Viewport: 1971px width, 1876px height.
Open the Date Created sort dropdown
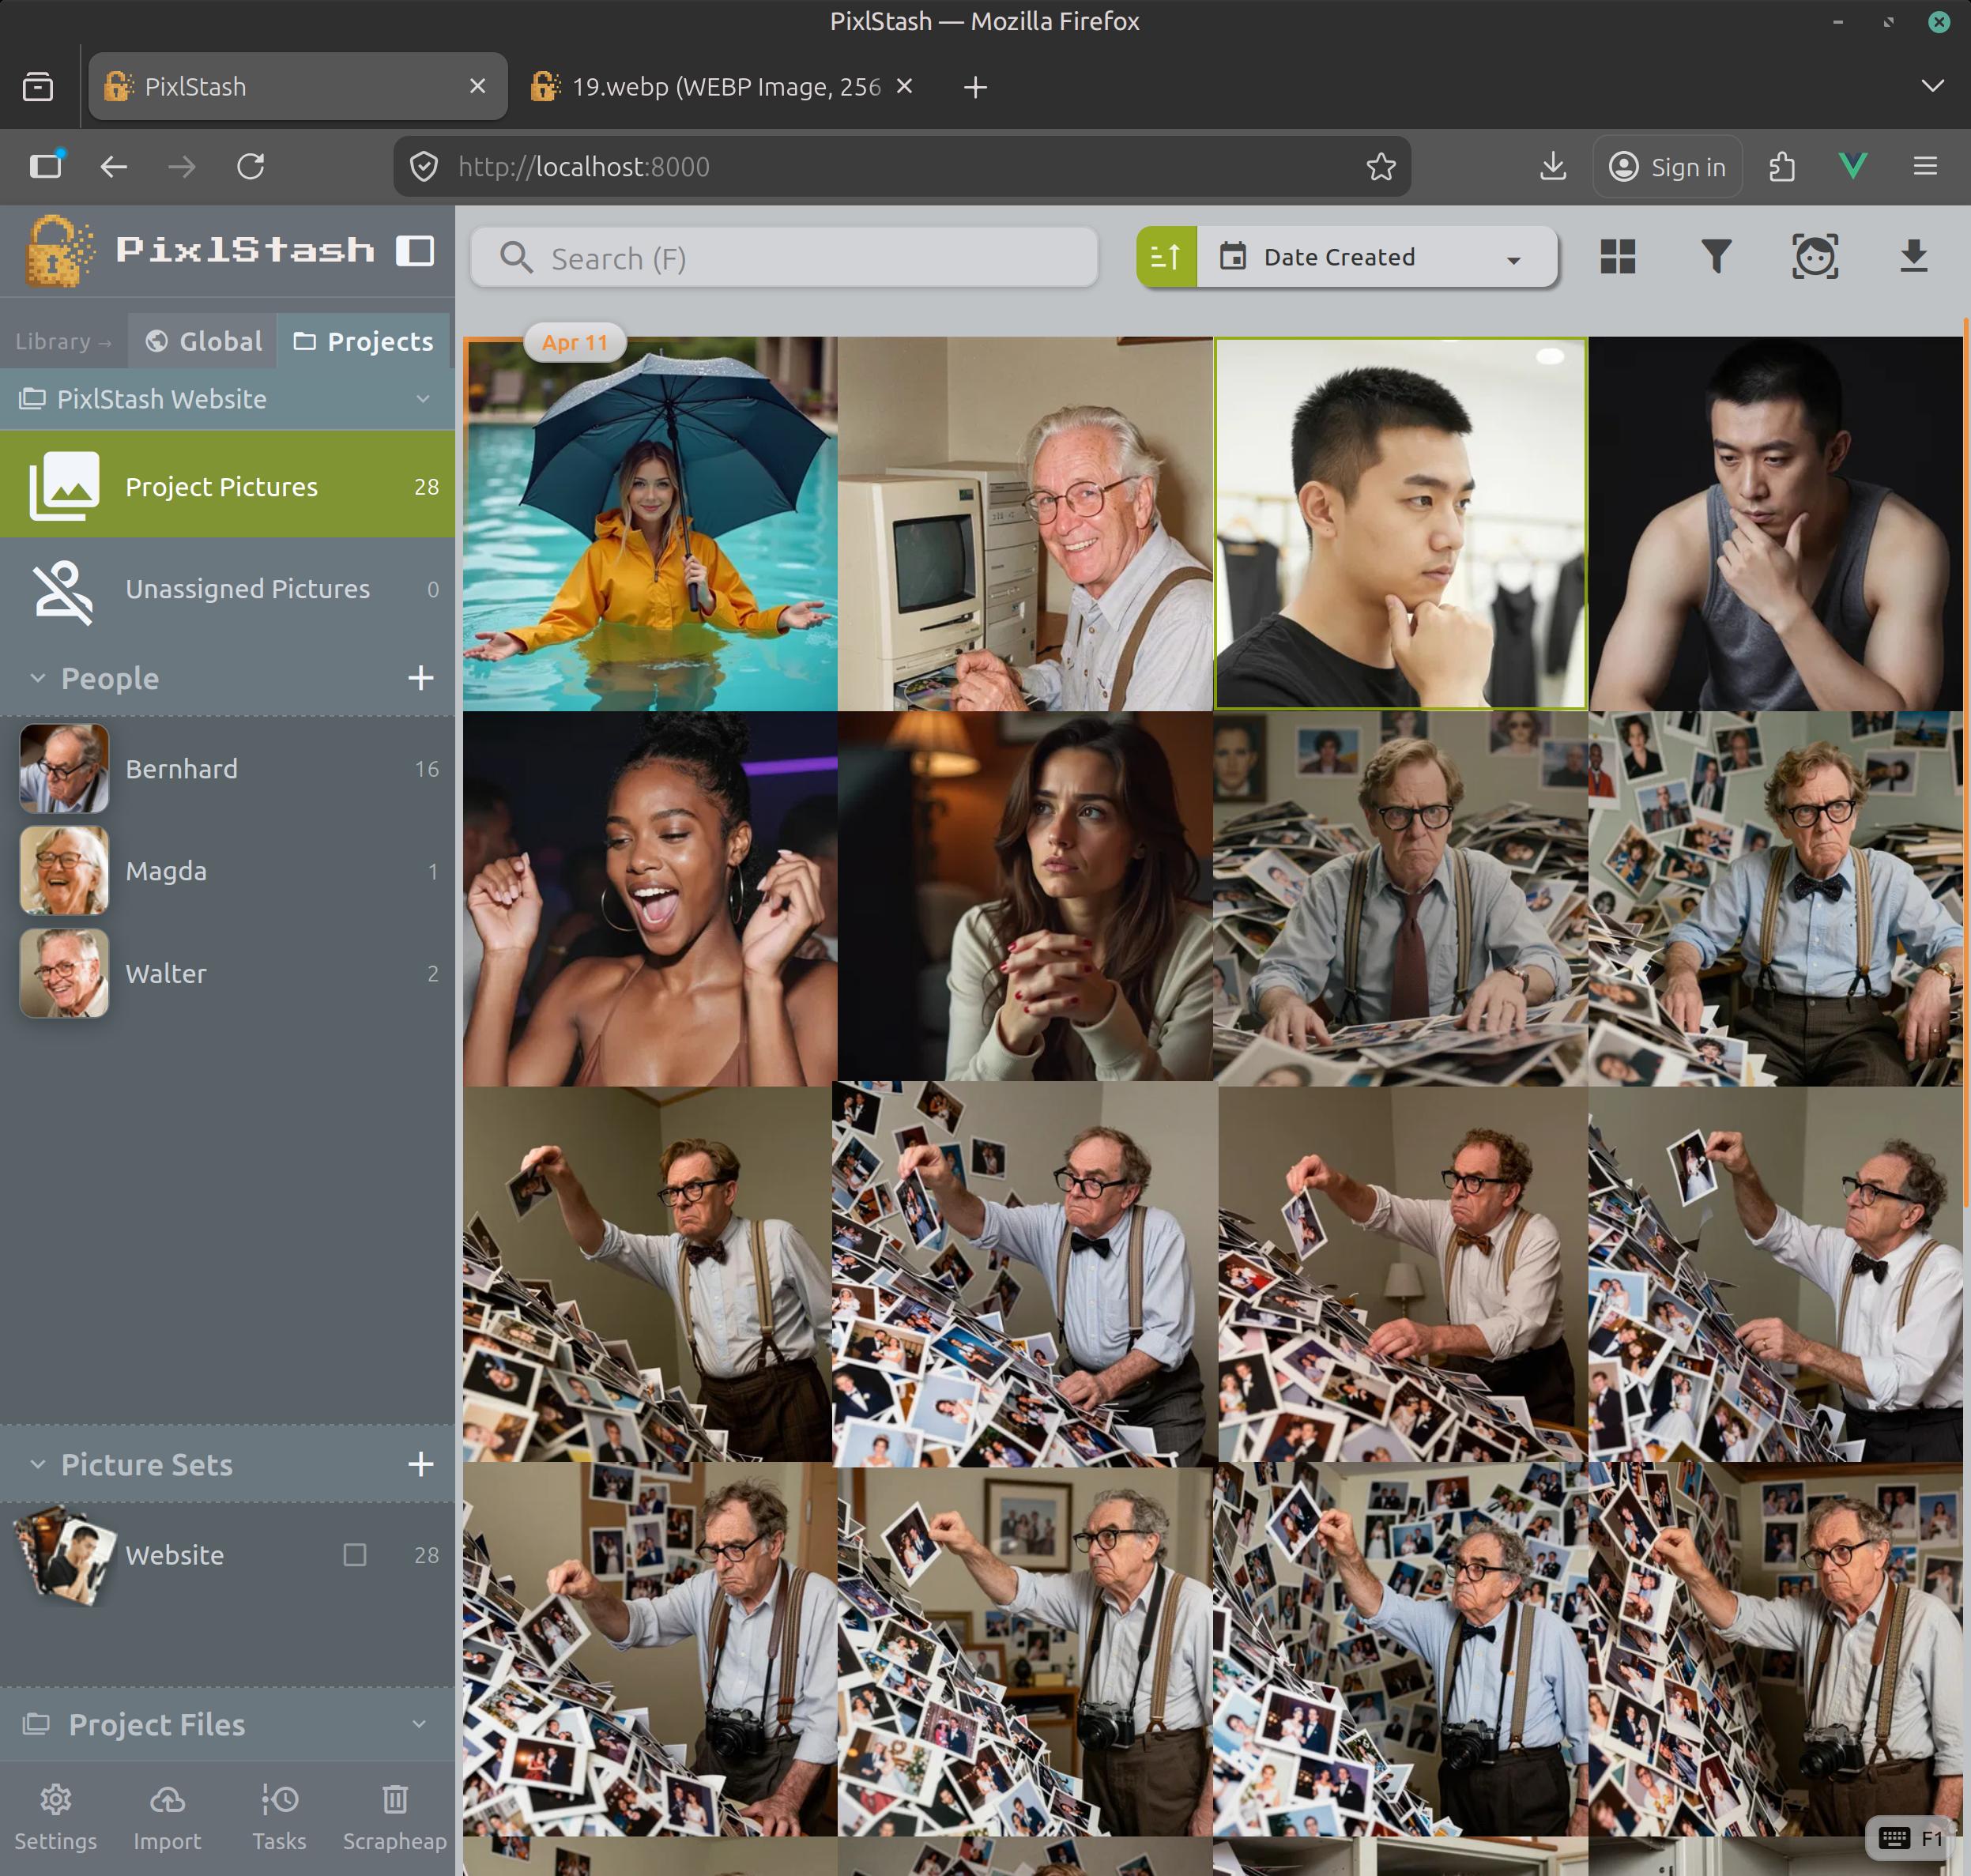[1376, 258]
